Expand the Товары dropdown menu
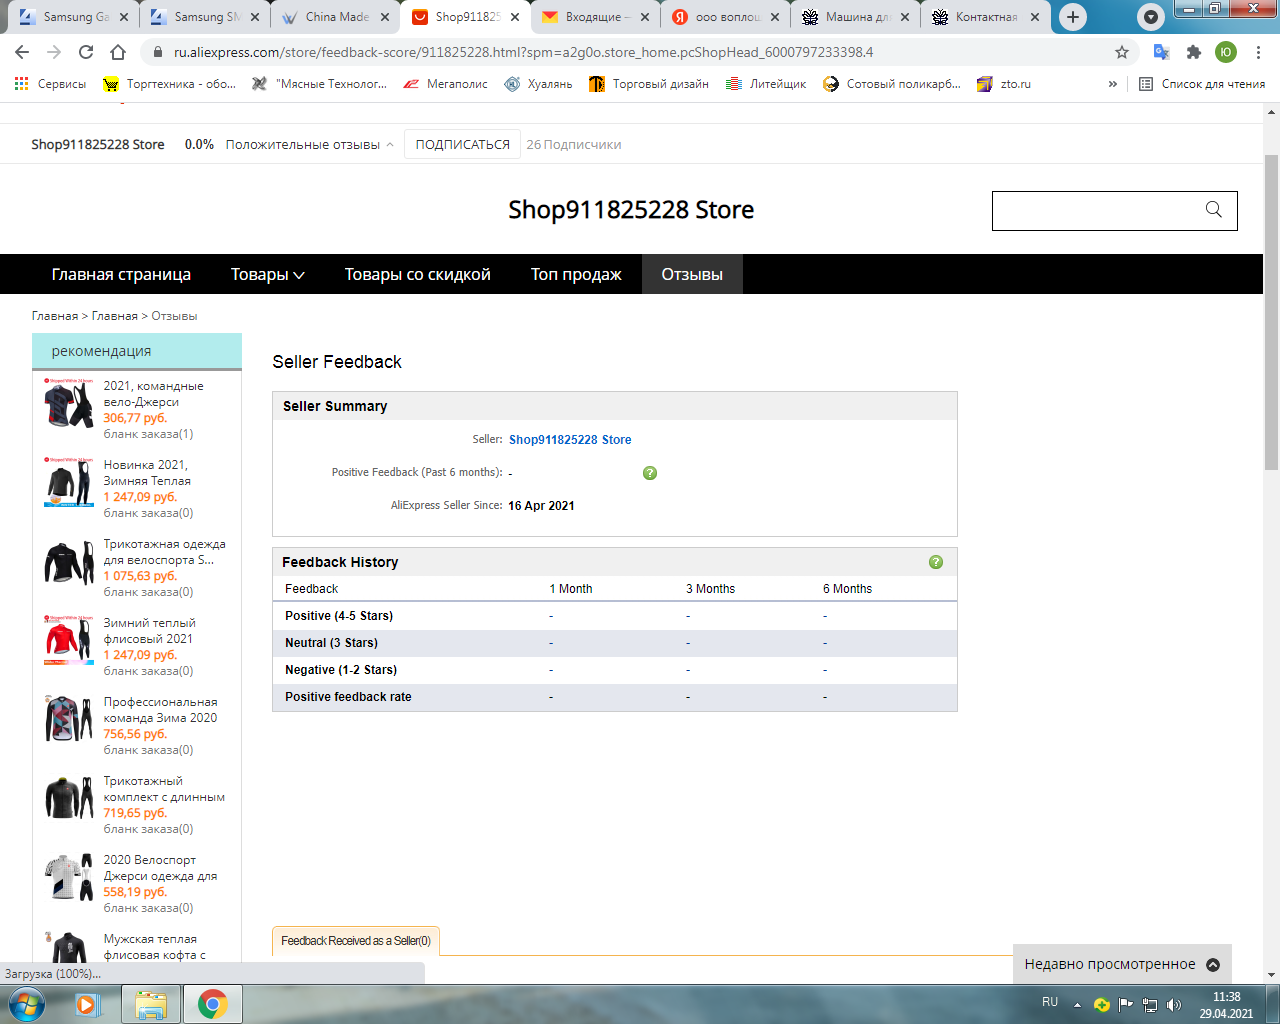 (267, 274)
